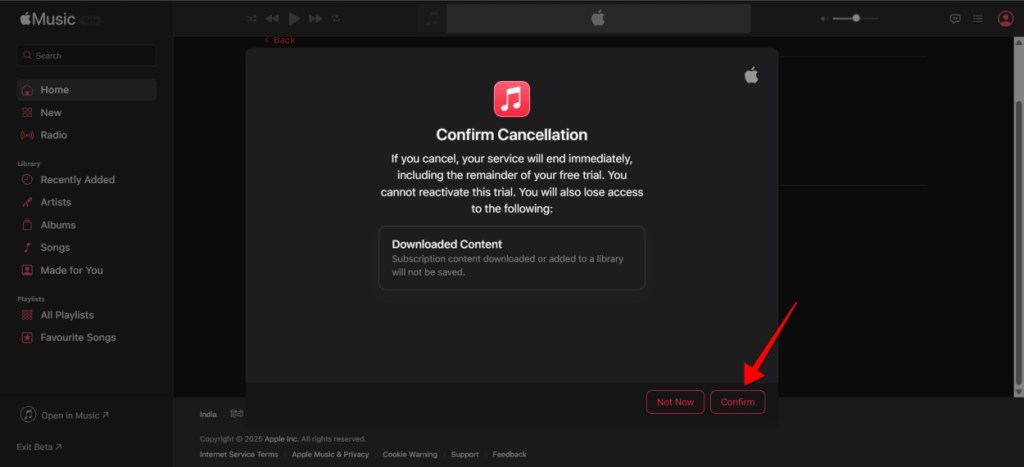Open the Support link in the footer
This screenshot has width=1024, height=467.
(464, 455)
